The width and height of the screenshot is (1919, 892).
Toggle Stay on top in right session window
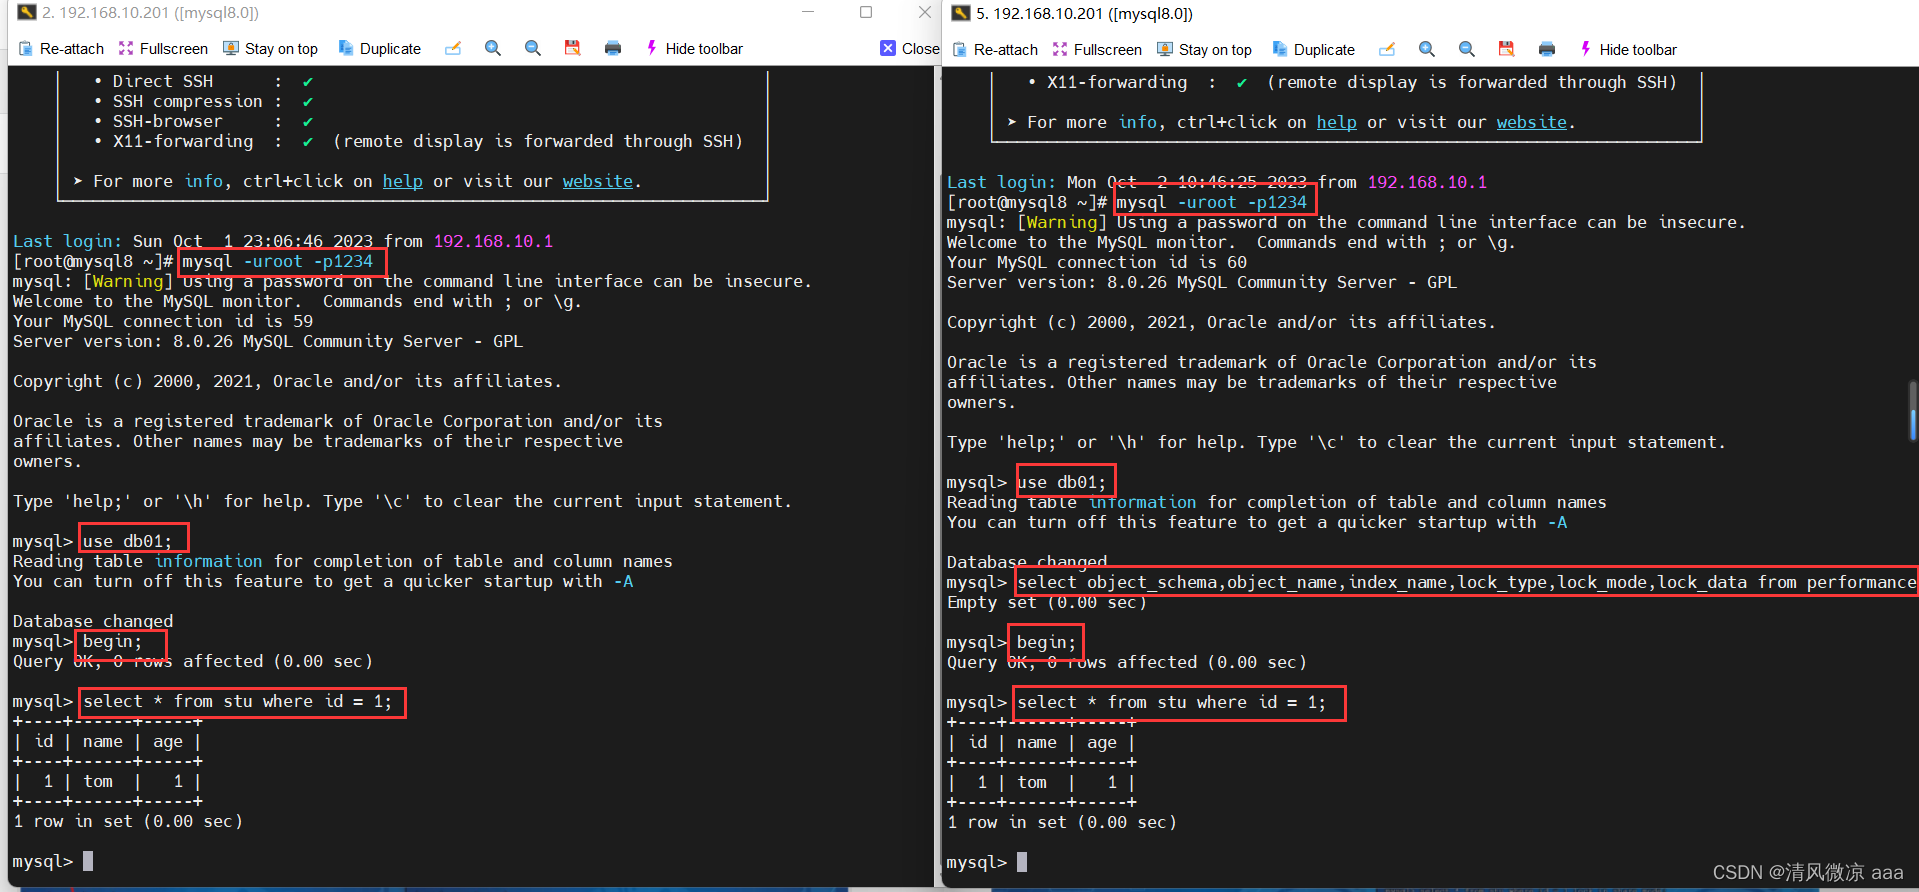point(1204,49)
